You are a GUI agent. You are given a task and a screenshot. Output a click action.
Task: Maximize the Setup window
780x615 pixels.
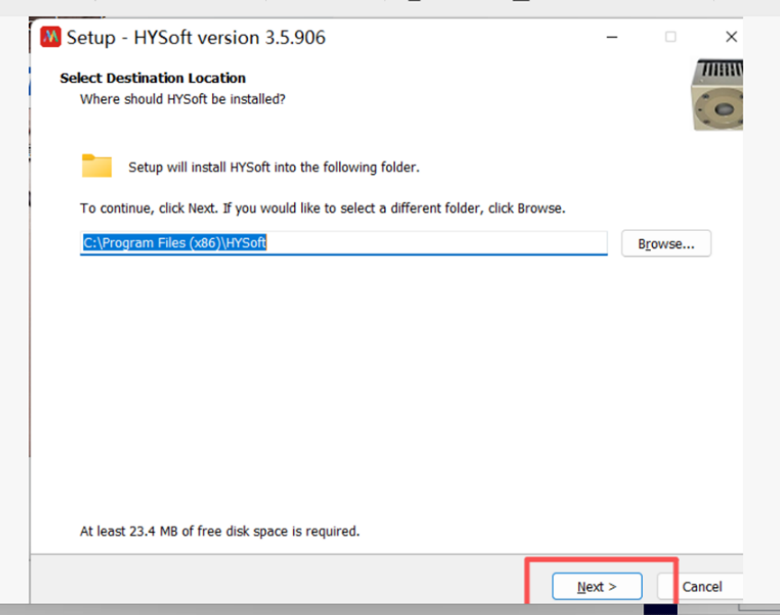pos(670,38)
